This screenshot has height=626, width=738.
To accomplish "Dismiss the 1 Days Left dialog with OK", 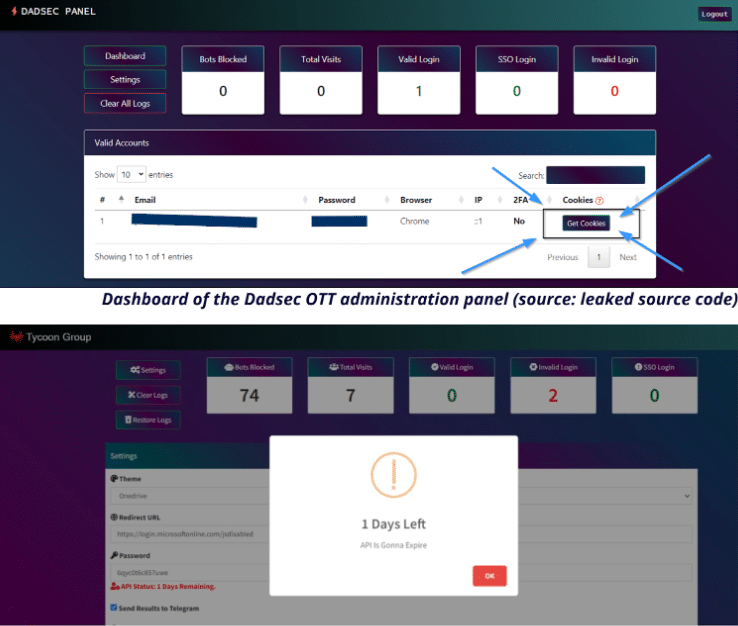I will pyautogui.click(x=489, y=576).
